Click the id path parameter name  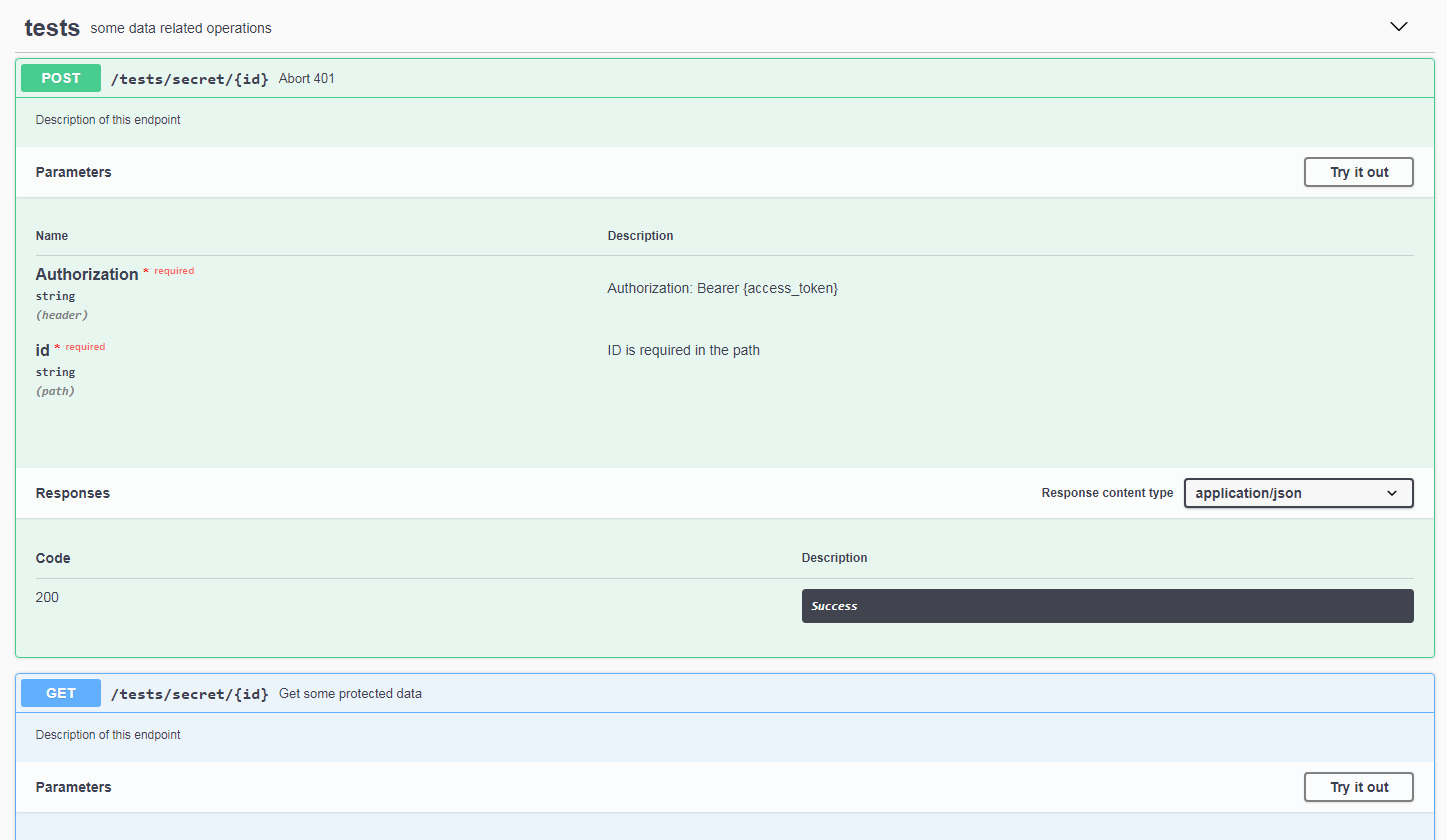click(x=43, y=349)
